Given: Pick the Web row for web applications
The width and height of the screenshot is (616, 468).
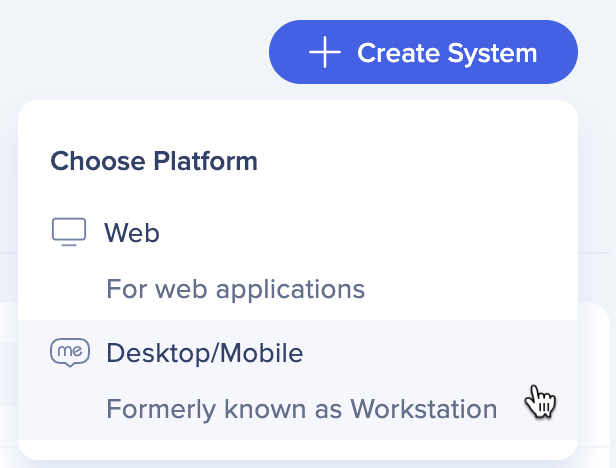Looking at the screenshot, I should pos(298,260).
